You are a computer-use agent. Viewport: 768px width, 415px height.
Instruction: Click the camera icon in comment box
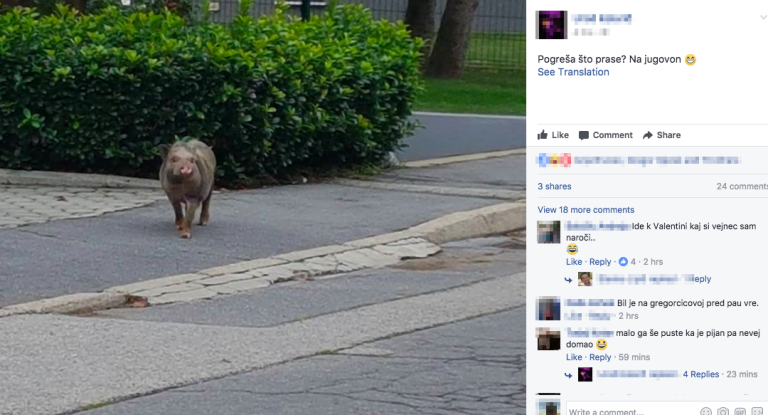[723, 412]
